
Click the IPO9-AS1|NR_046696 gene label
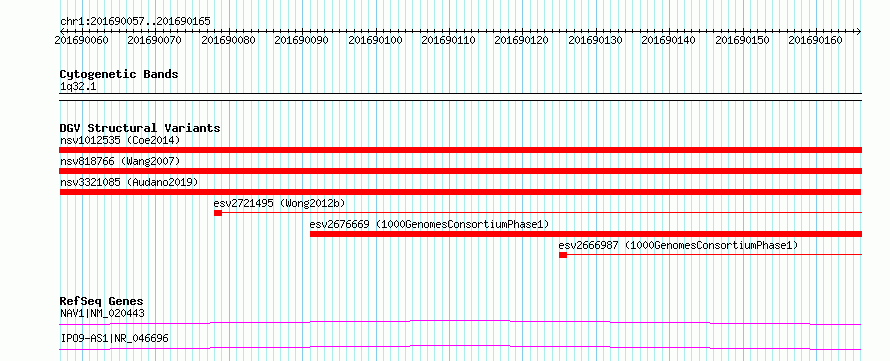click(x=114, y=339)
